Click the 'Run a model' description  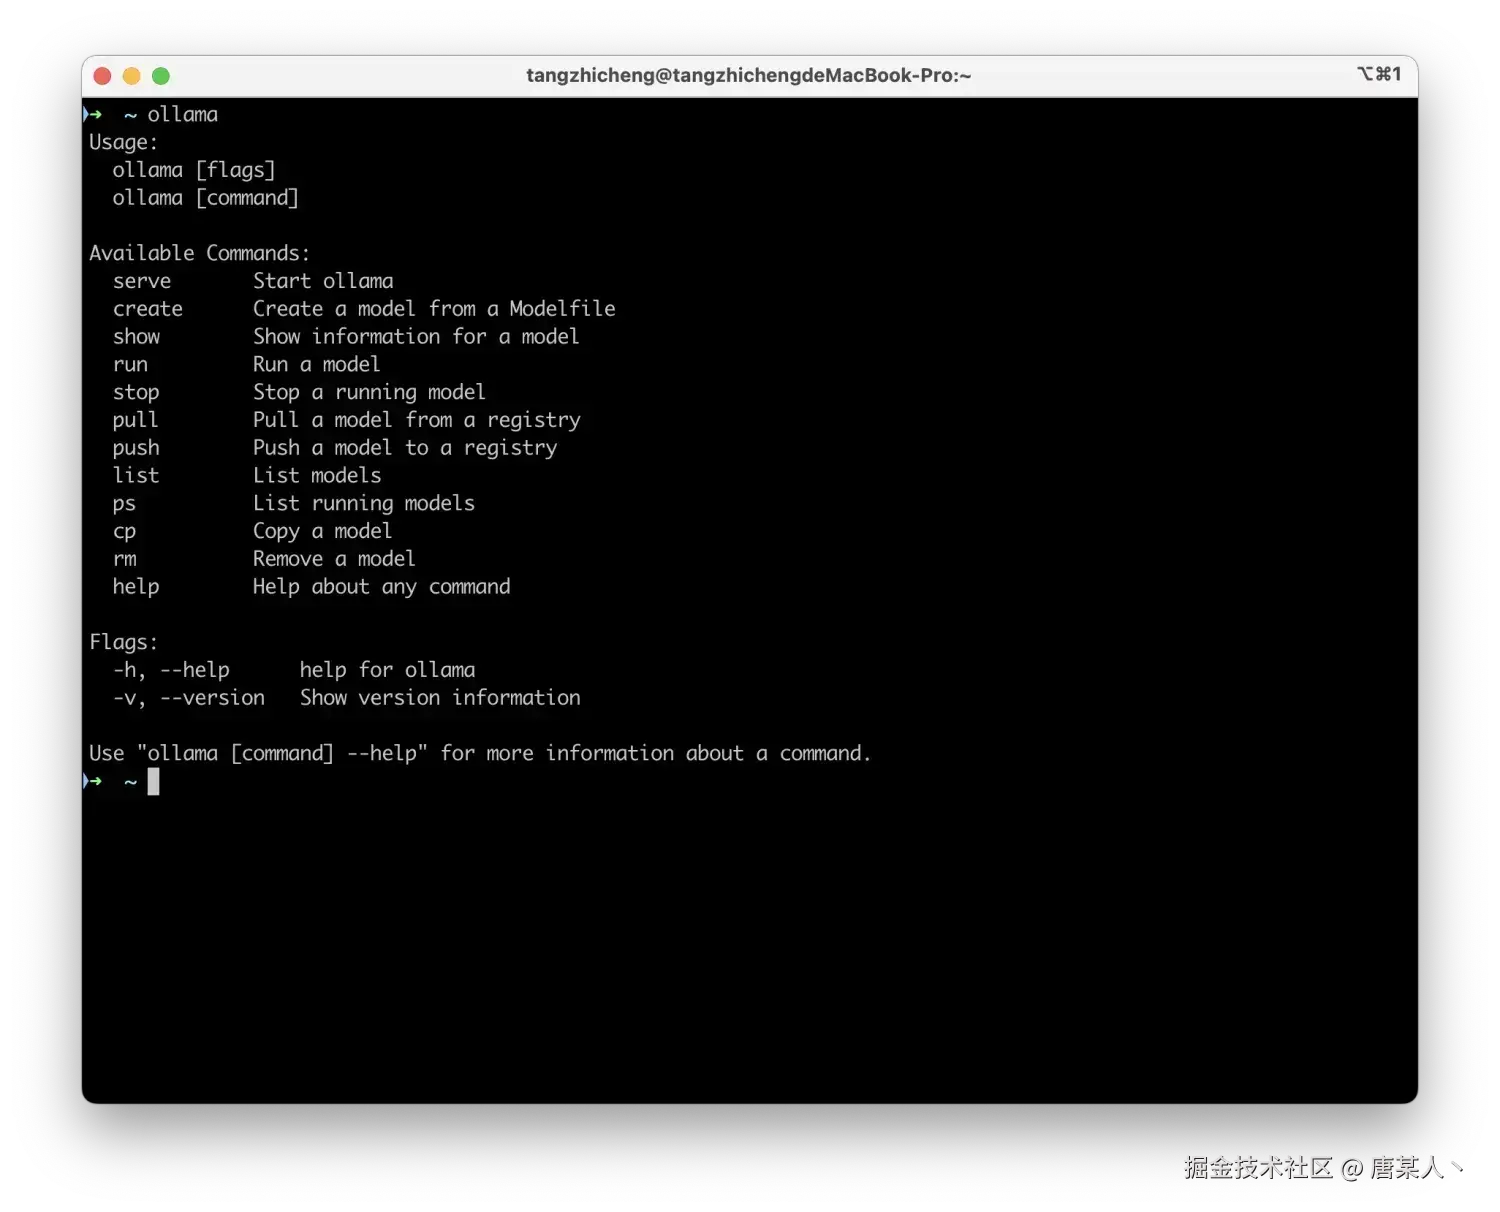pyautogui.click(x=316, y=365)
